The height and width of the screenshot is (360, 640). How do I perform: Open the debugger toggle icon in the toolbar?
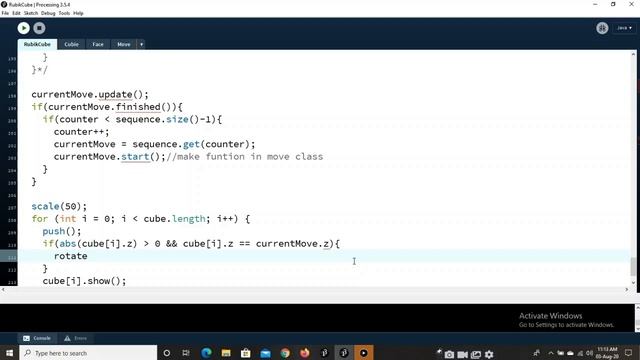tap(602, 28)
